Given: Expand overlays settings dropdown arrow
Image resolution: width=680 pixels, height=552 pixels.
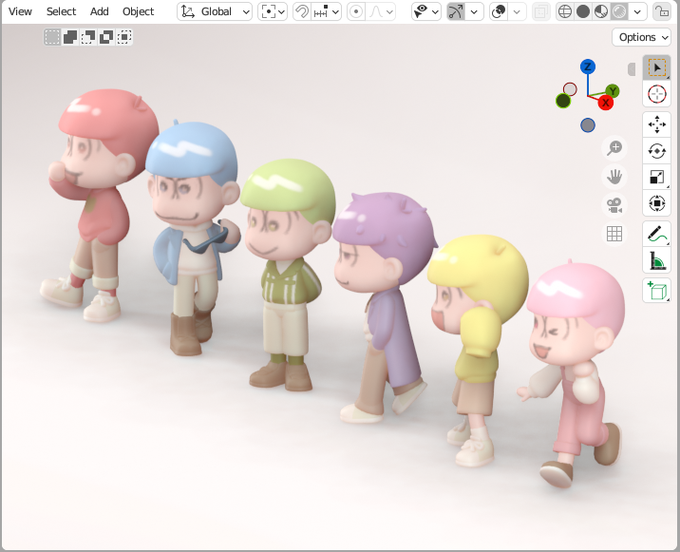Looking at the screenshot, I should pyautogui.click(x=517, y=12).
